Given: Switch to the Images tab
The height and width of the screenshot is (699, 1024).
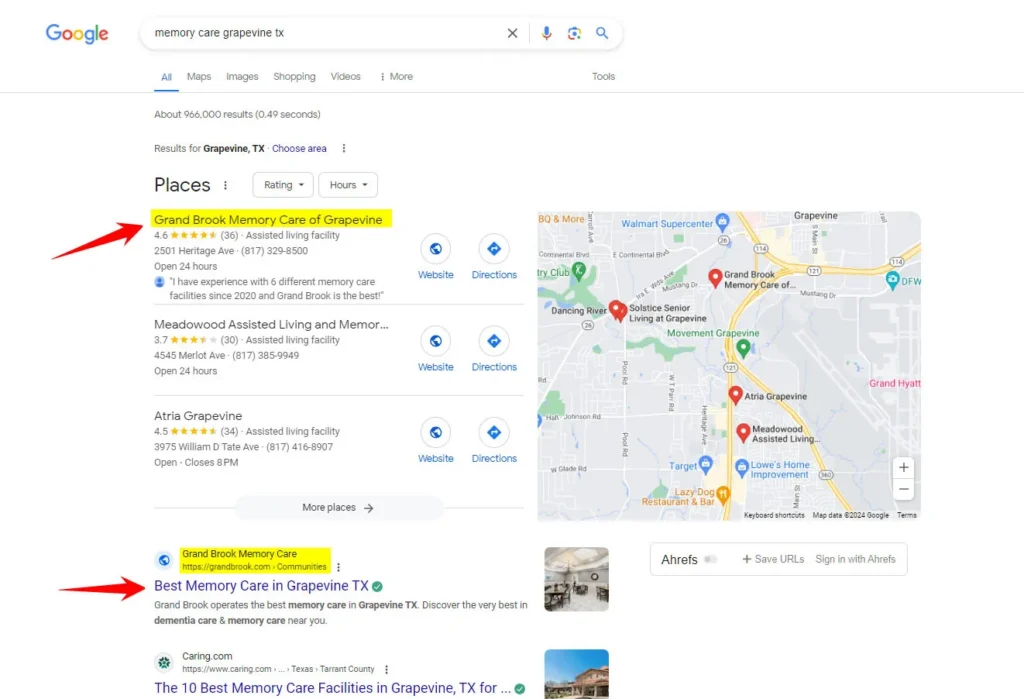Looking at the screenshot, I should point(242,77).
